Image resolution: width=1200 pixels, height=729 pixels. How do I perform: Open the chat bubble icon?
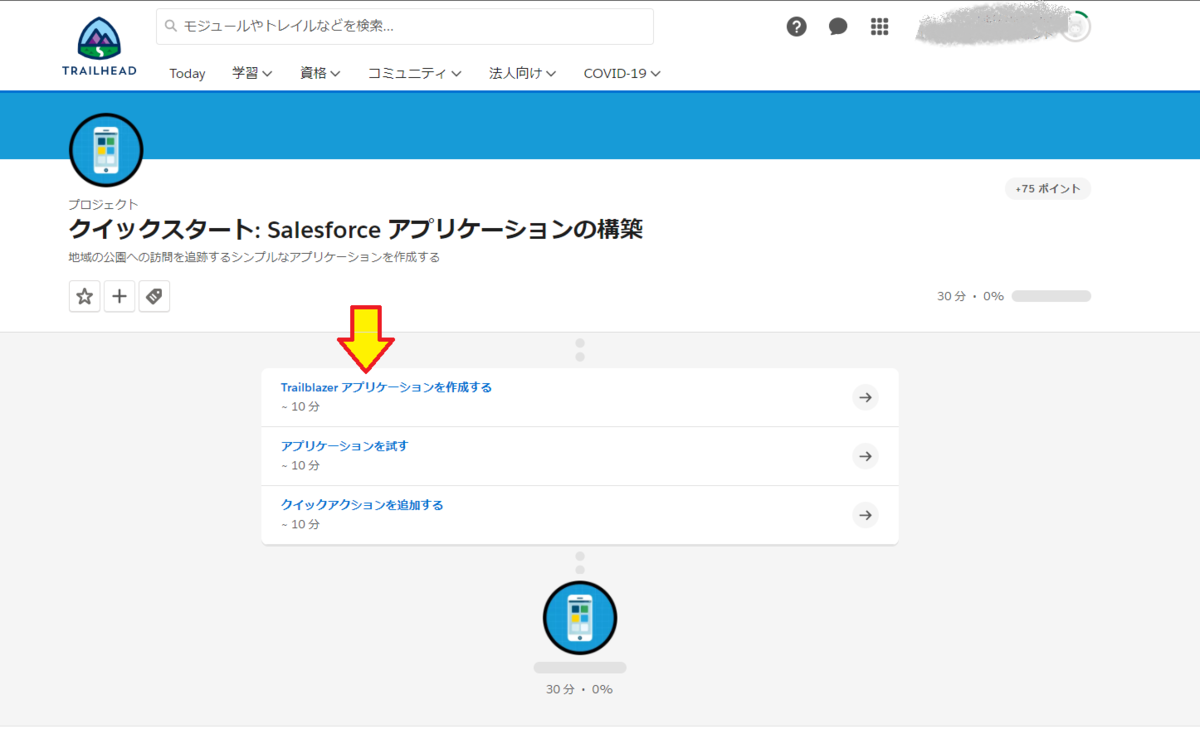point(838,27)
